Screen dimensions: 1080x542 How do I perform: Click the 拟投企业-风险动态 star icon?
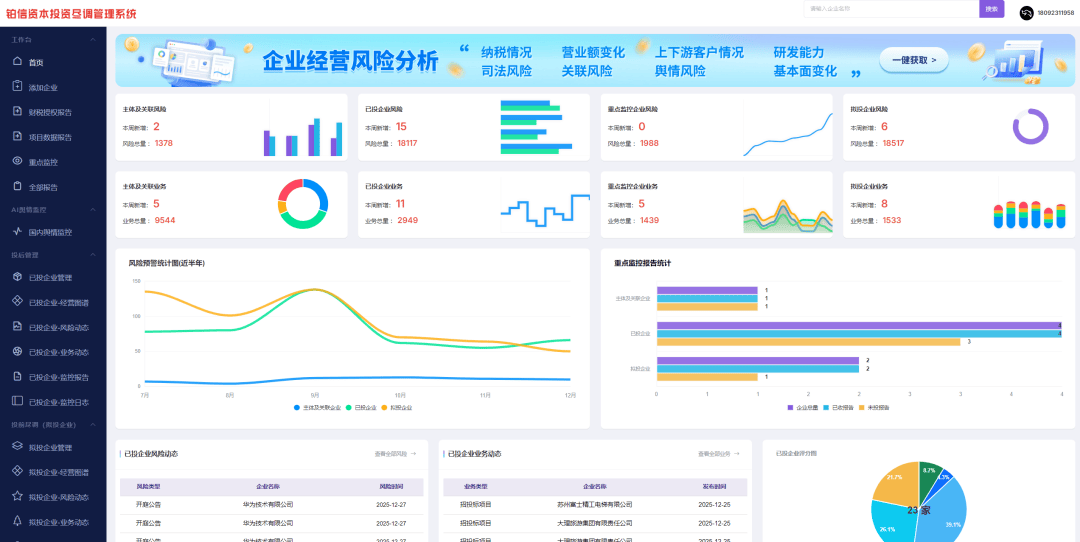[x=17, y=496]
